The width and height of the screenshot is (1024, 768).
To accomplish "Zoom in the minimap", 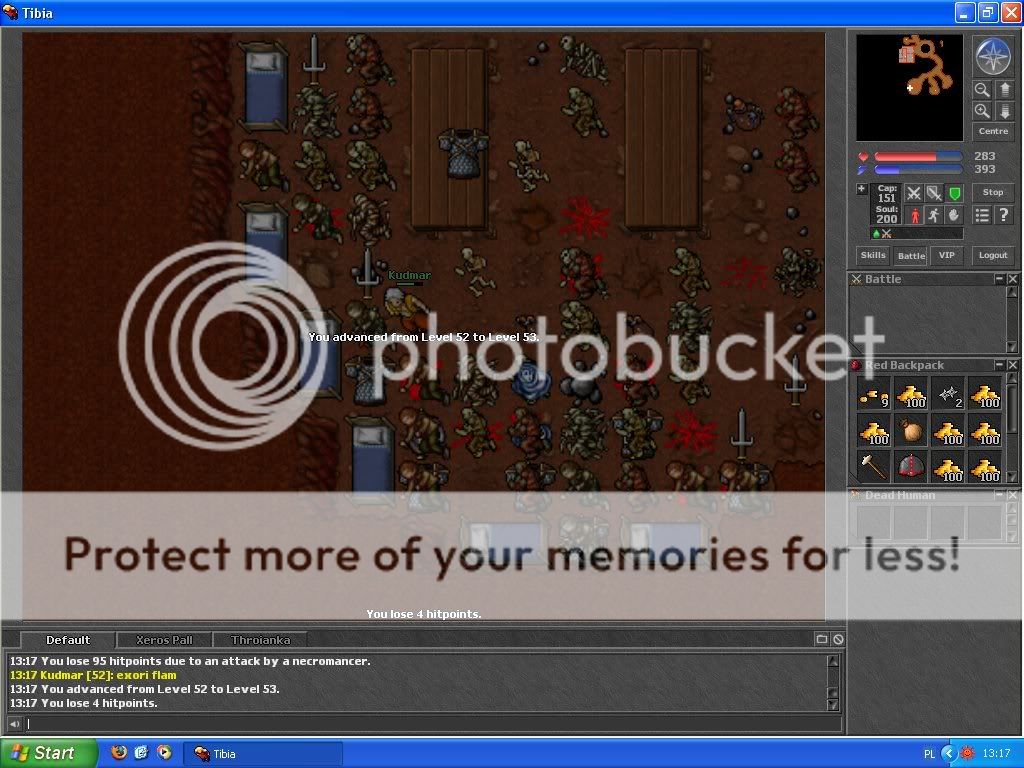I will 982,111.
